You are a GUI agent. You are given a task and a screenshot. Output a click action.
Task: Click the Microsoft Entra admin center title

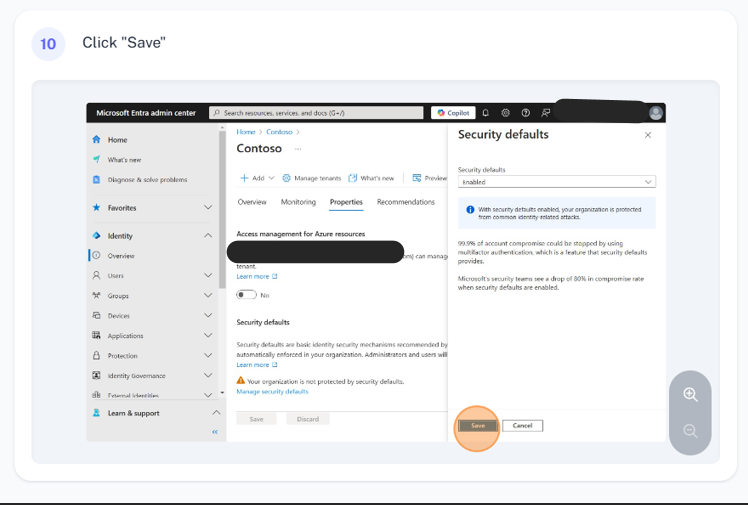click(x=146, y=113)
